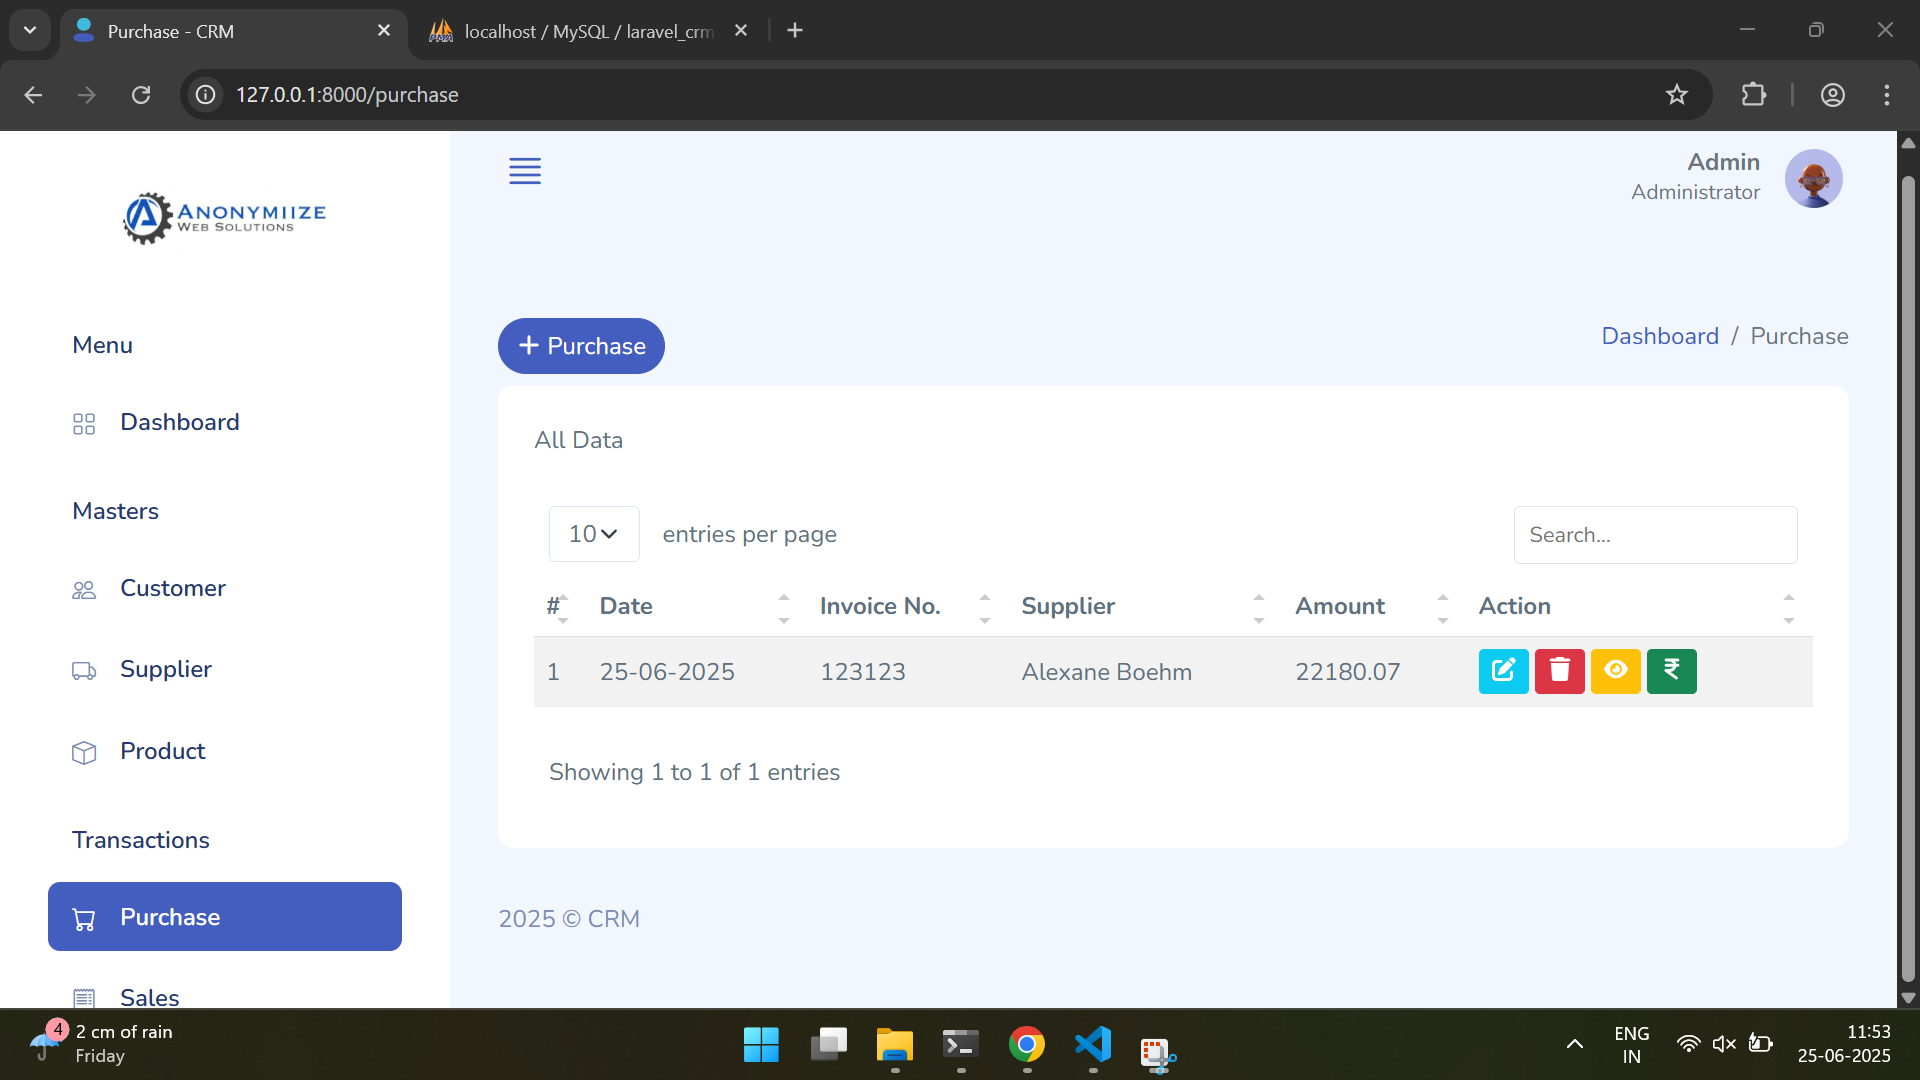Image resolution: width=1920 pixels, height=1080 pixels.
Task: Click the edit icon for invoice 123123
Action: click(x=1503, y=671)
